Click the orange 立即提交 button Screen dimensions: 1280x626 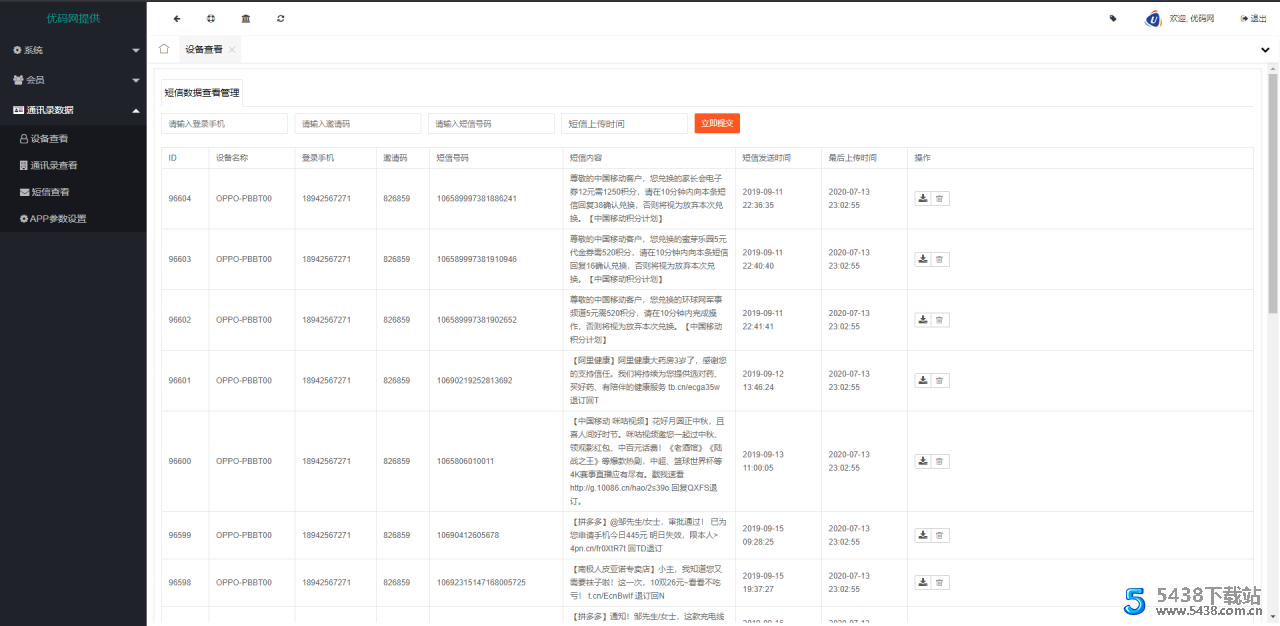(x=717, y=123)
